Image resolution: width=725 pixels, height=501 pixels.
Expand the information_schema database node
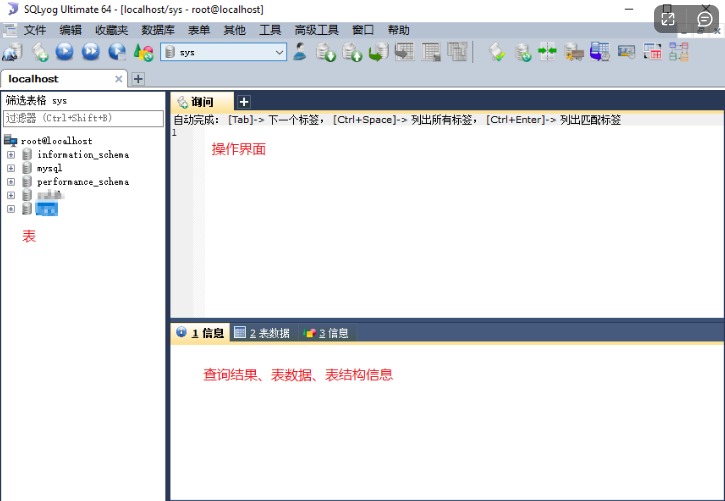(x=11, y=154)
